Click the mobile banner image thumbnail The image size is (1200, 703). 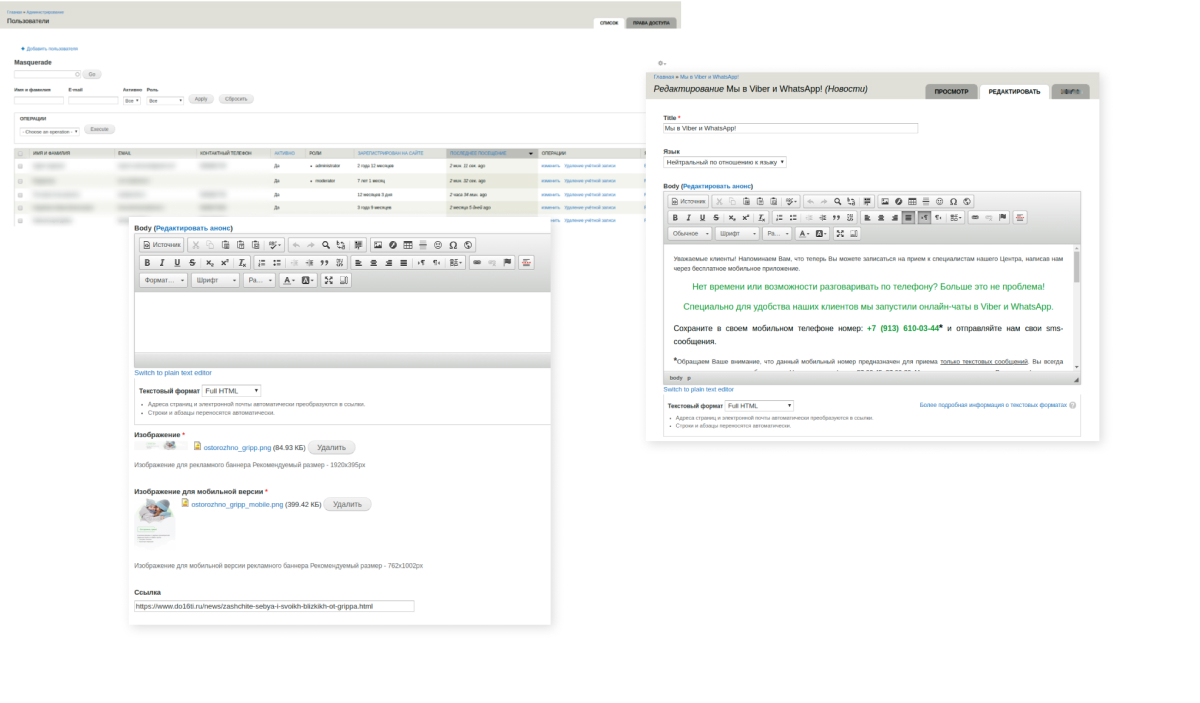point(155,522)
